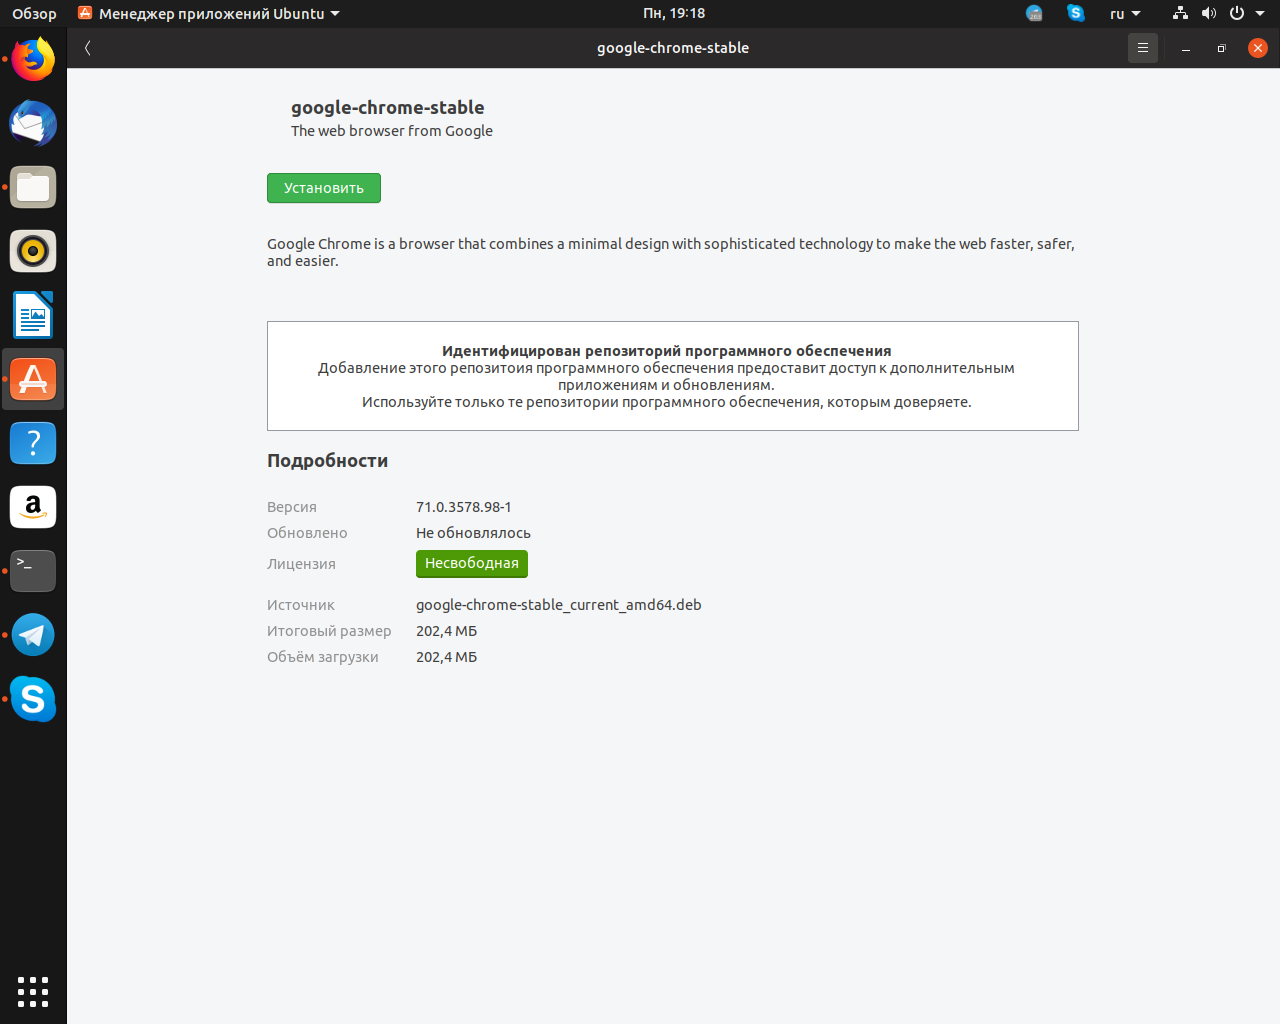Open Skype from the dock
The width and height of the screenshot is (1280, 1024).
33,699
